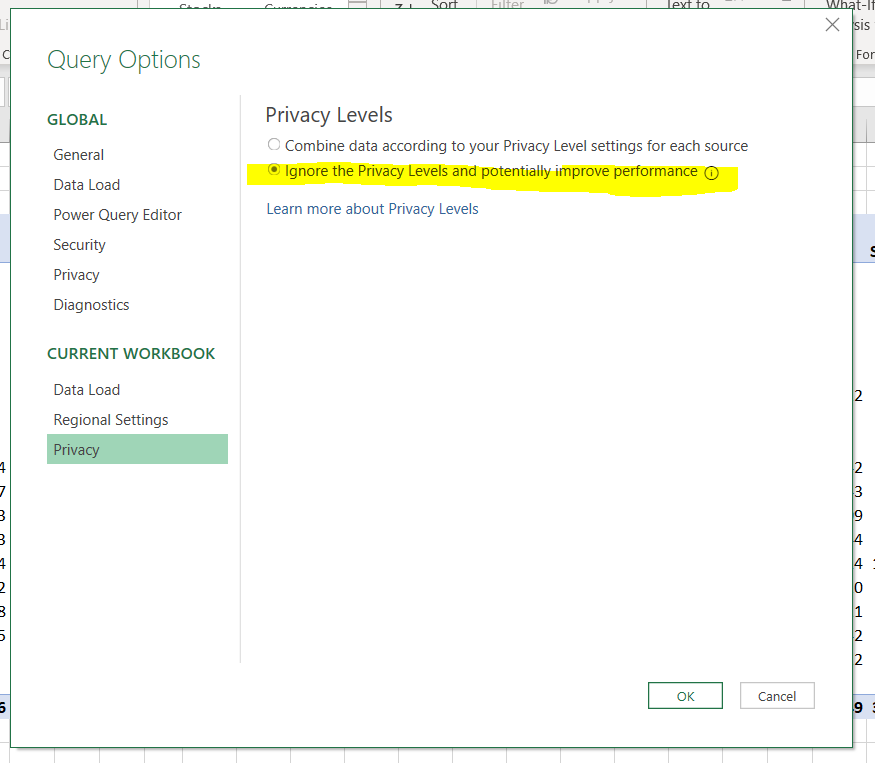
Task: Select 'Ignore the Privacy Levels' radio option
Action: tap(274, 171)
